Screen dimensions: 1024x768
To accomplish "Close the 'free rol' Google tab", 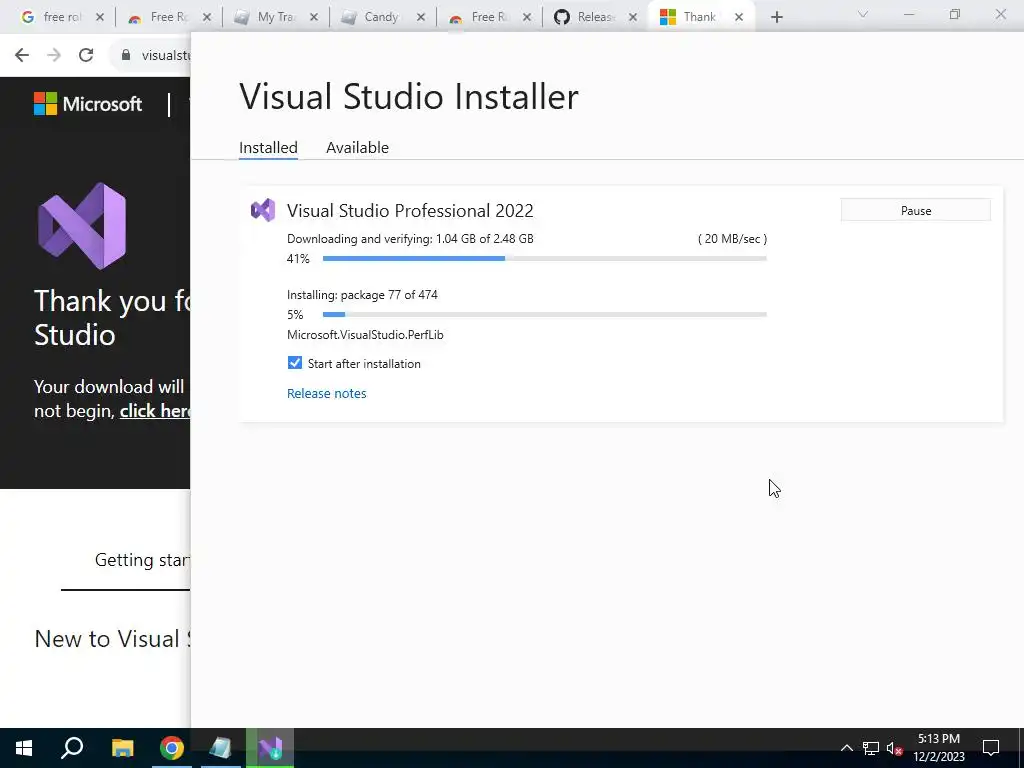I will (x=99, y=18).
